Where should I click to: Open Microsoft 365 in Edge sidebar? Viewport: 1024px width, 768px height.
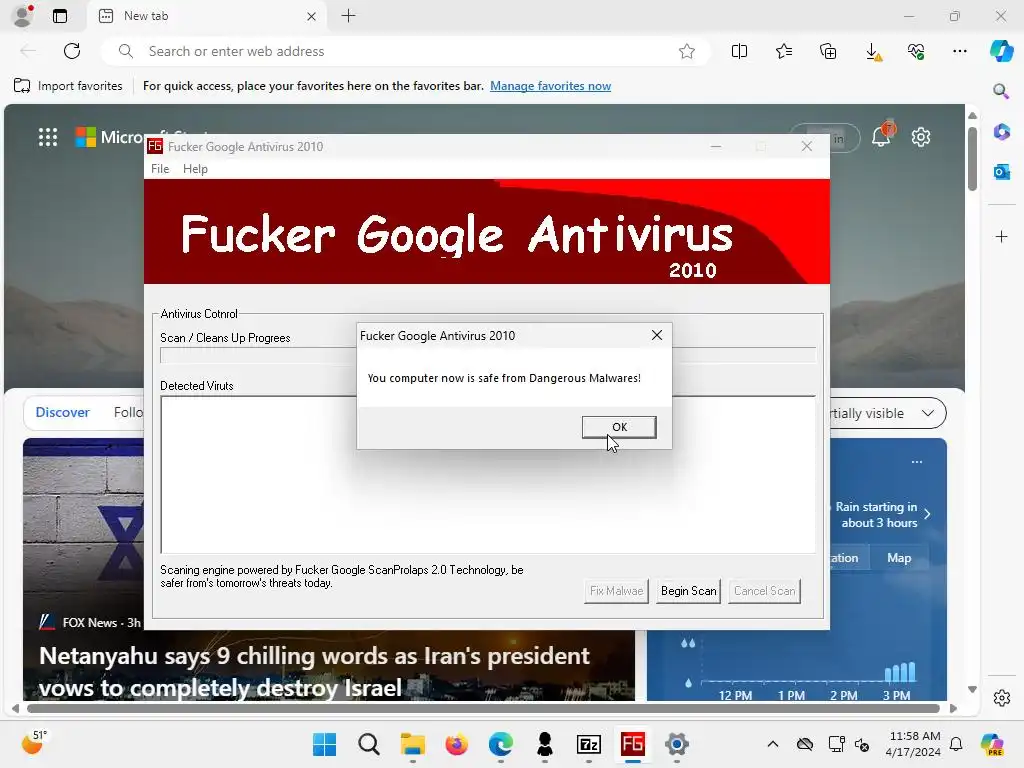(1001, 131)
